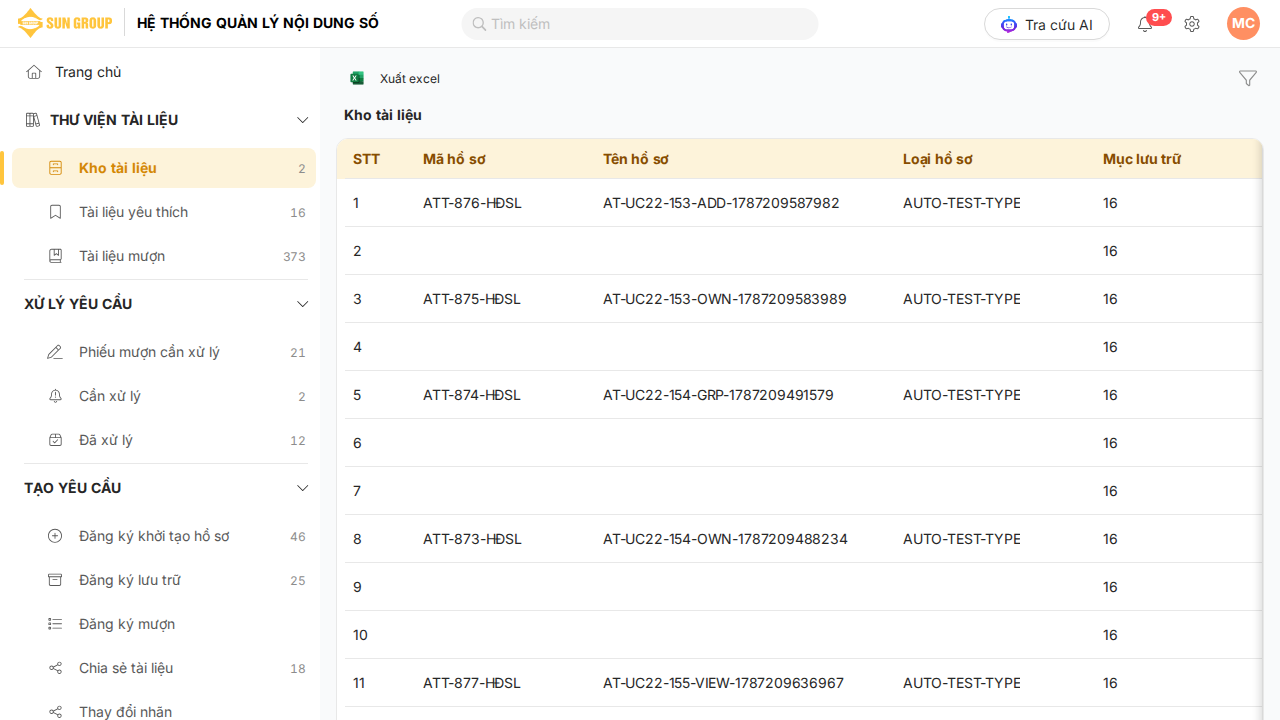Click the pencil icon for Phiếu mượn cần xử lý
This screenshot has height=720, width=1280.
coord(56,352)
